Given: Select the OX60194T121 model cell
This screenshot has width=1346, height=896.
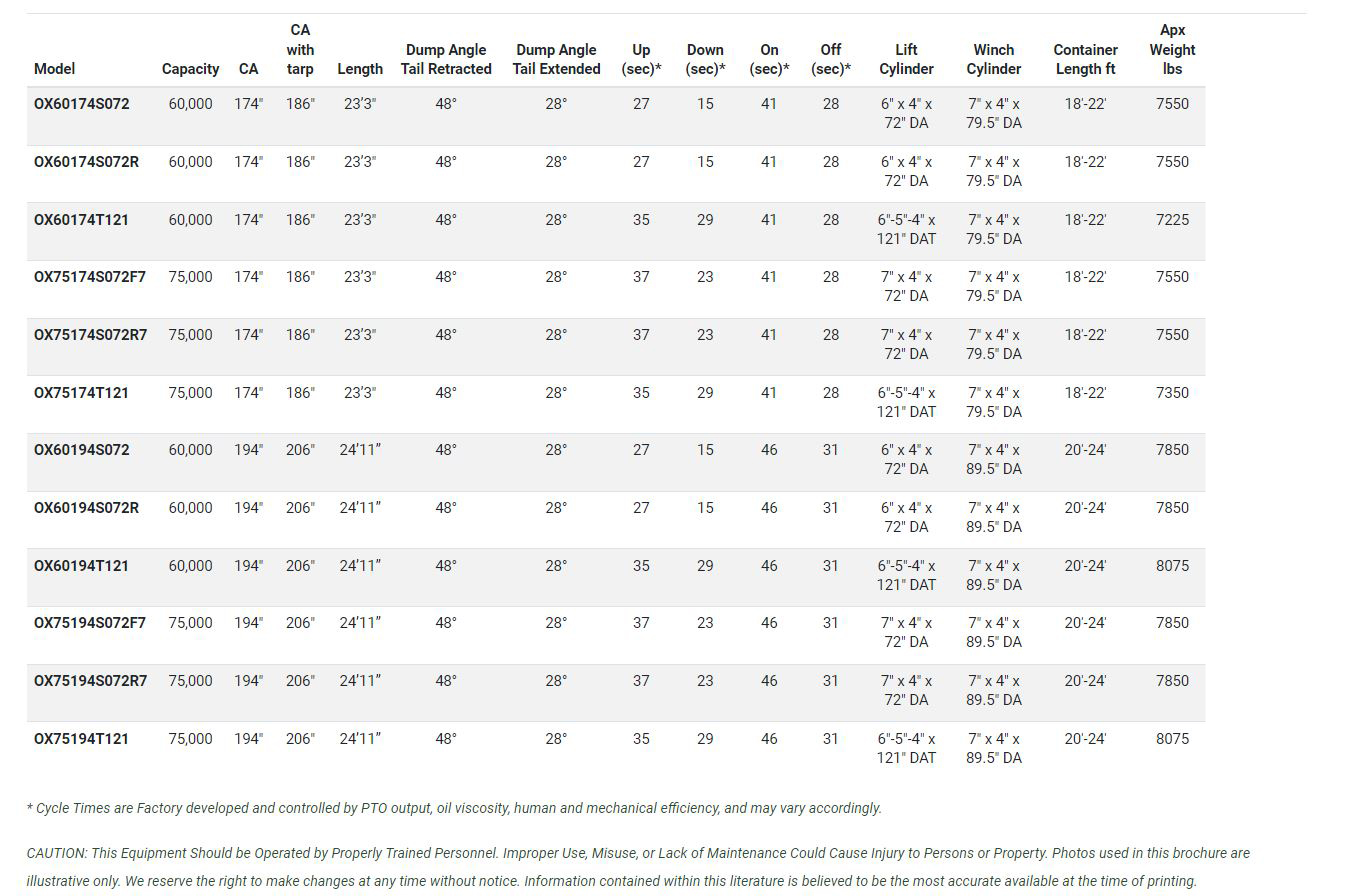Looking at the screenshot, I should click(x=81, y=566).
